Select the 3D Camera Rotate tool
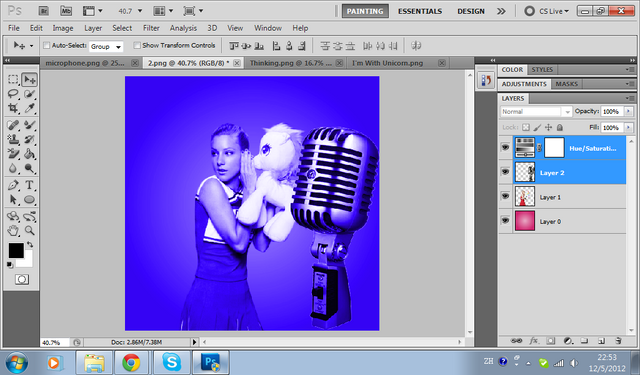This screenshot has height=375, width=640. coord(29,216)
